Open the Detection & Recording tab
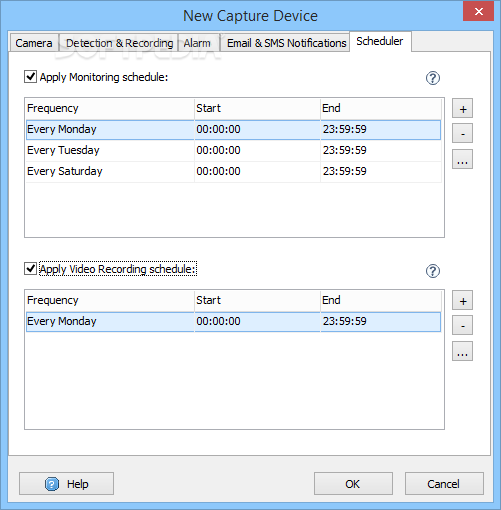Image resolution: width=501 pixels, height=510 pixels. click(119, 43)
